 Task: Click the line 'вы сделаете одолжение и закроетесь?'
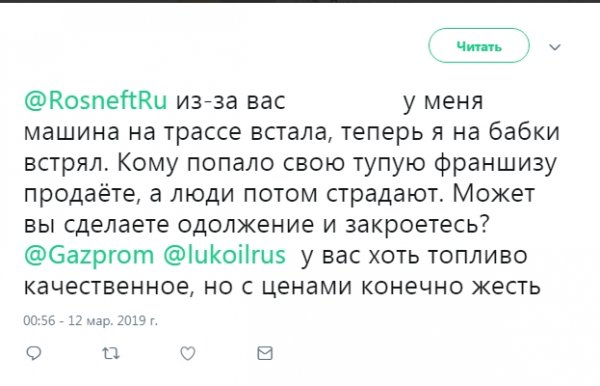(x=257, y=225)
